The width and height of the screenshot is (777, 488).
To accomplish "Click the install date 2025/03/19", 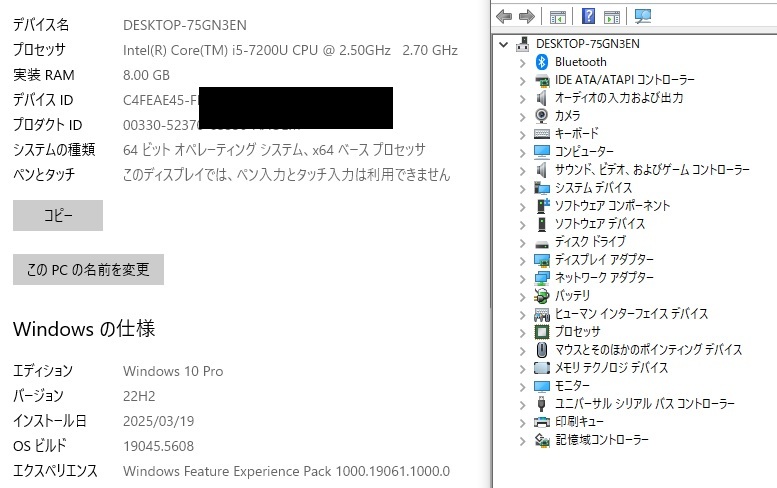I will click(x=159, y=421).
